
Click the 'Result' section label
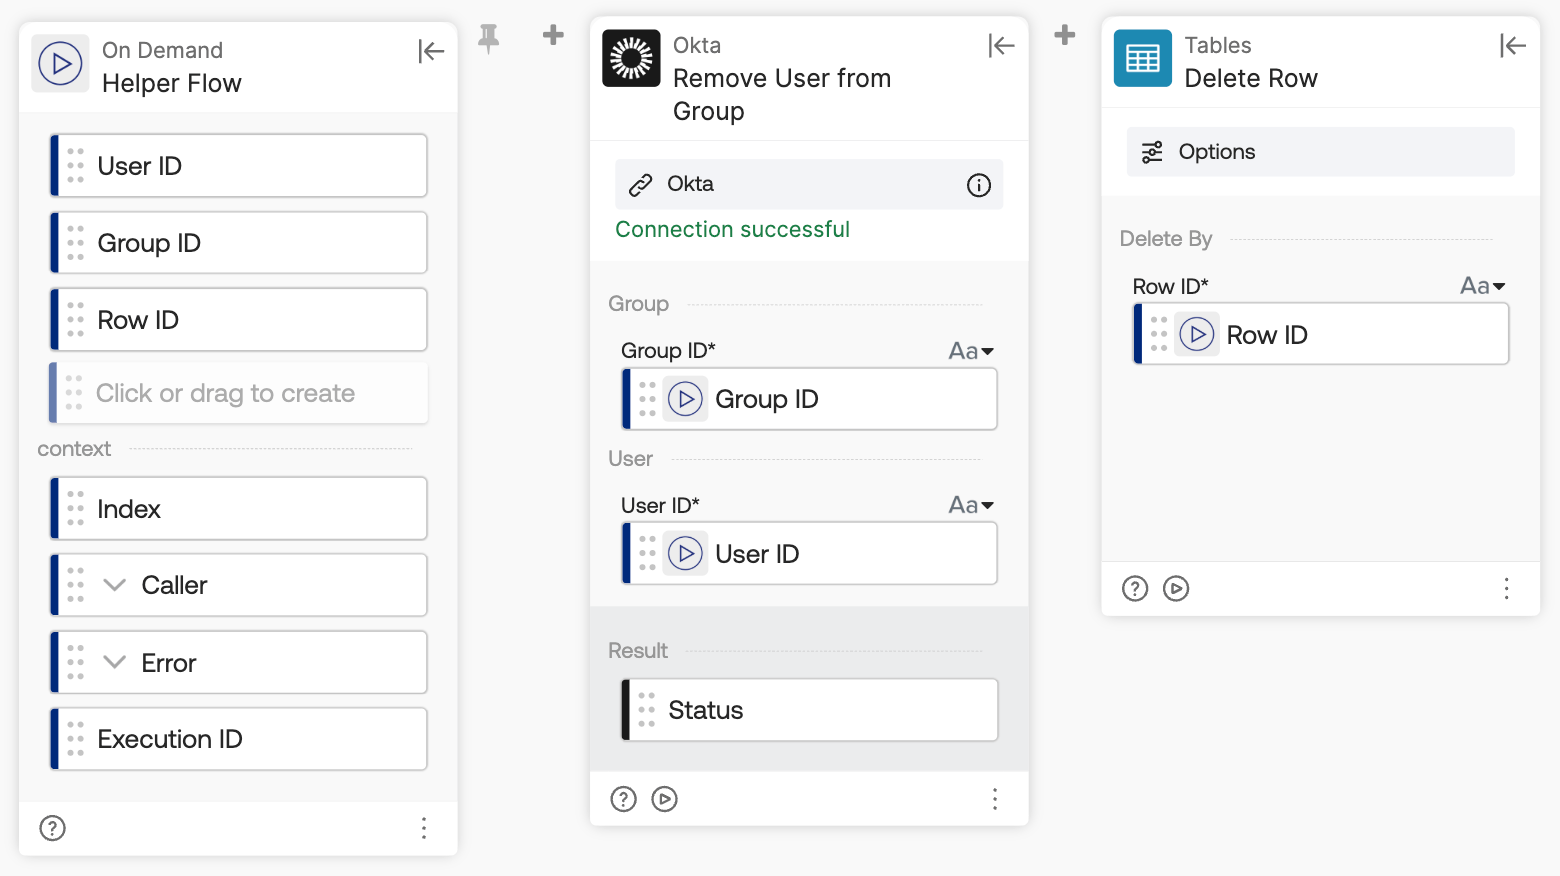(638, 651)
